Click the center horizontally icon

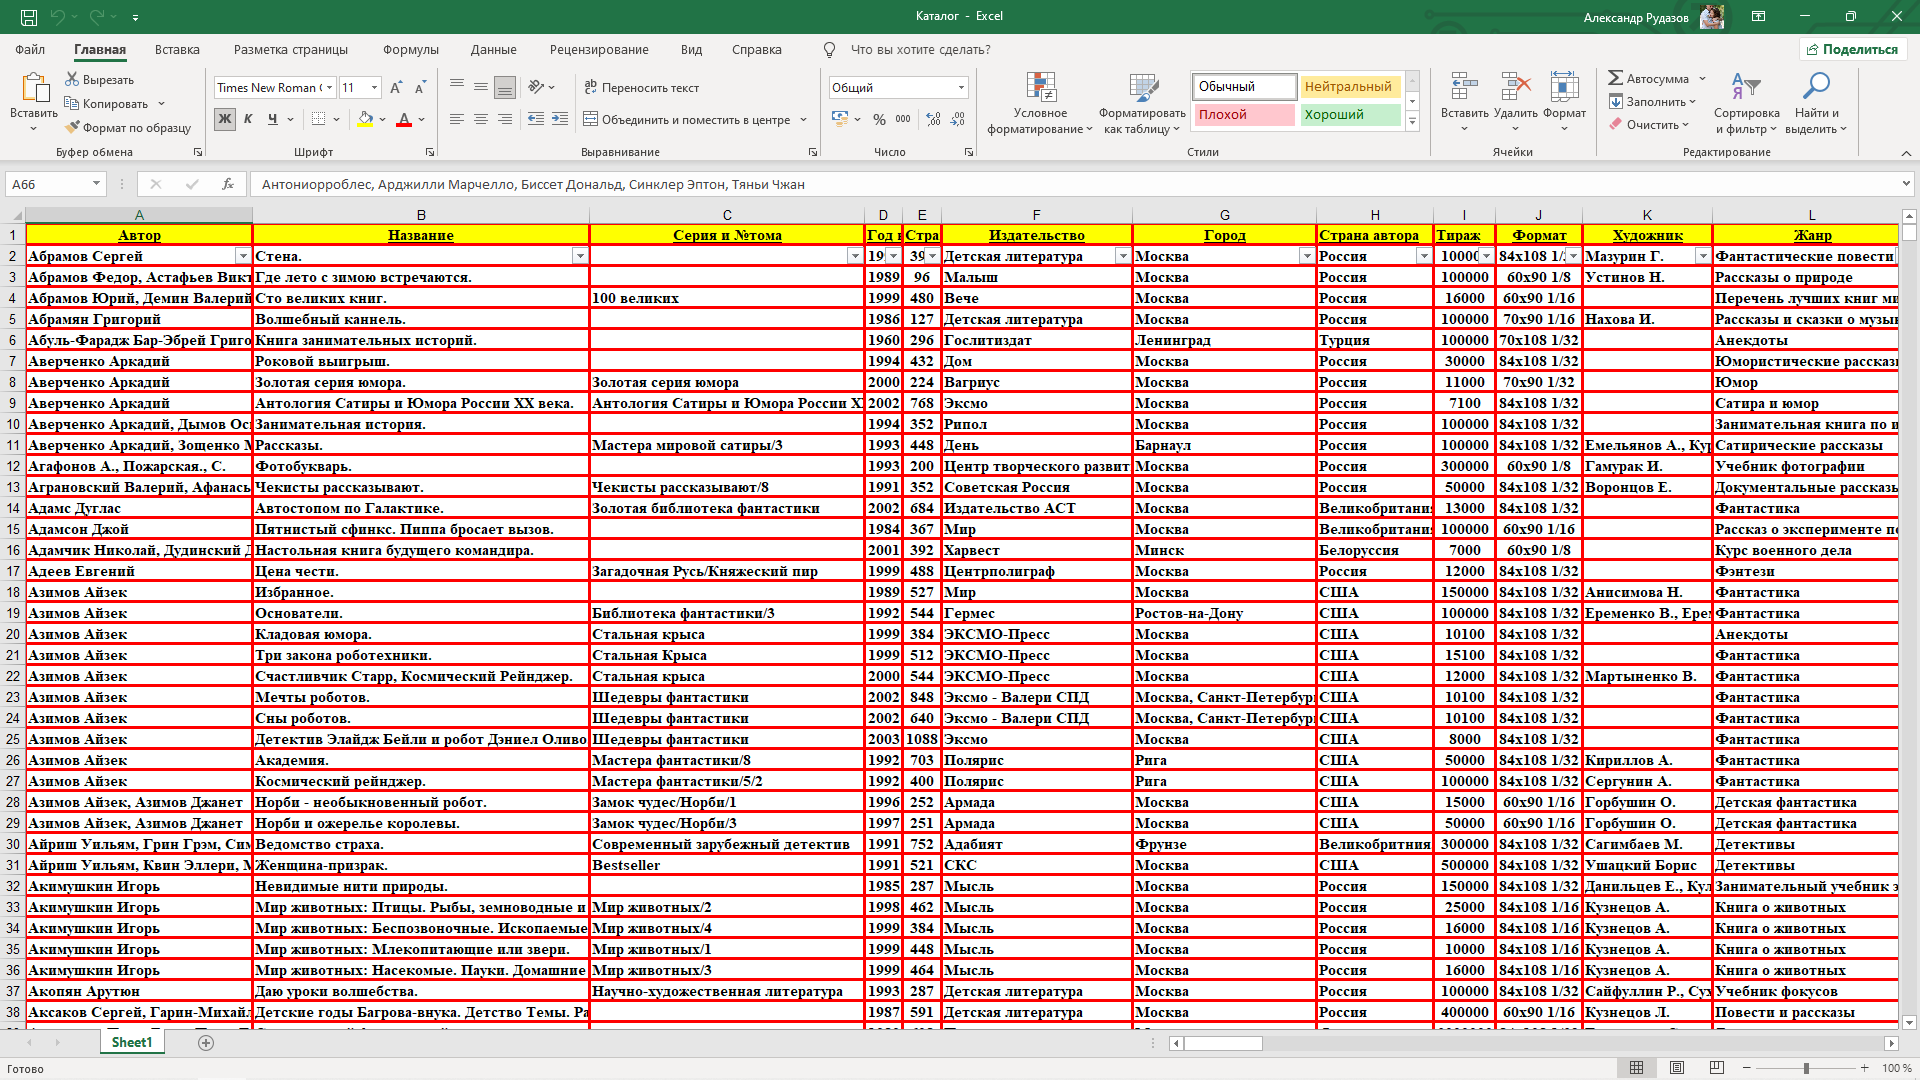481,119
